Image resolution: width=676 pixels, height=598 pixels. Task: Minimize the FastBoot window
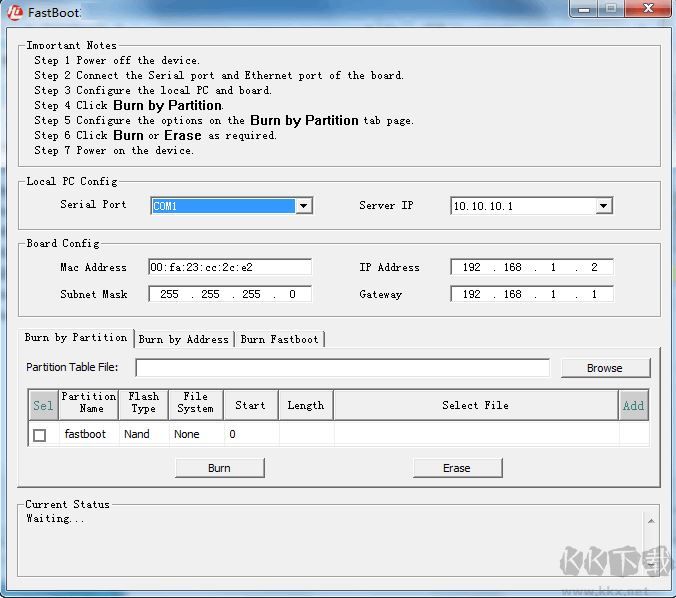(586, 8)
